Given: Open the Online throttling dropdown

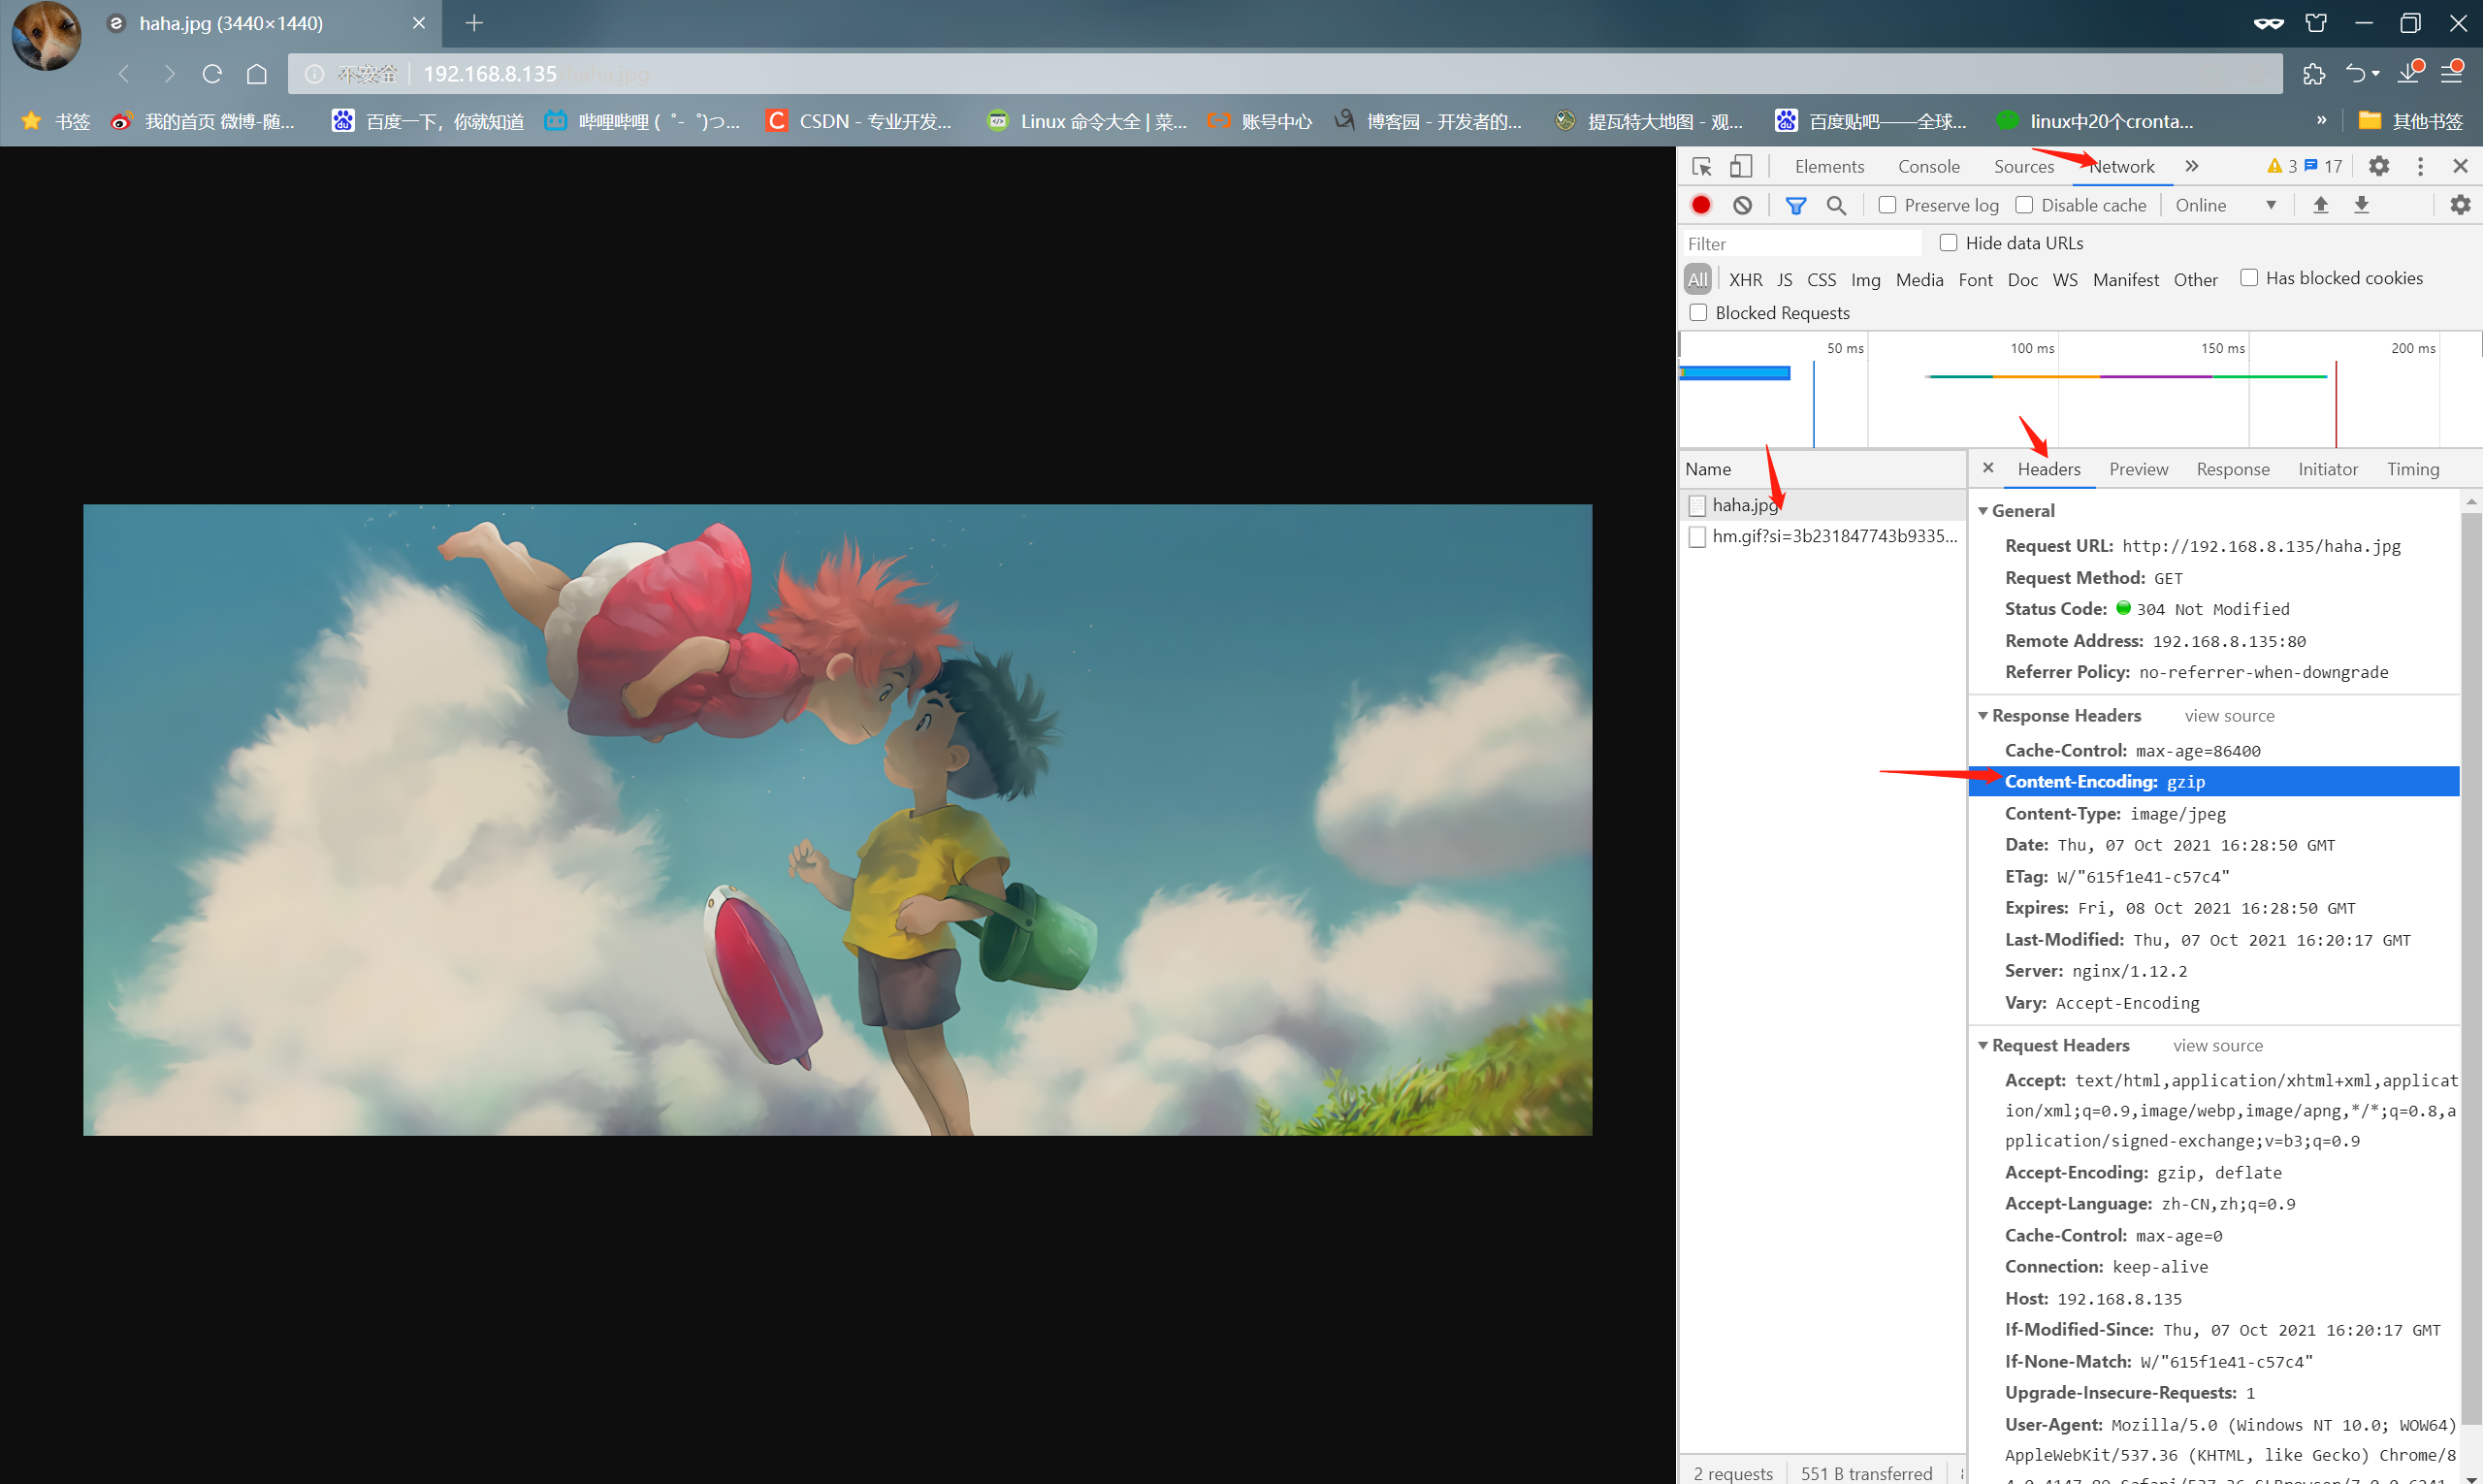Looking at the screenshot, I should click(2226, 205).
